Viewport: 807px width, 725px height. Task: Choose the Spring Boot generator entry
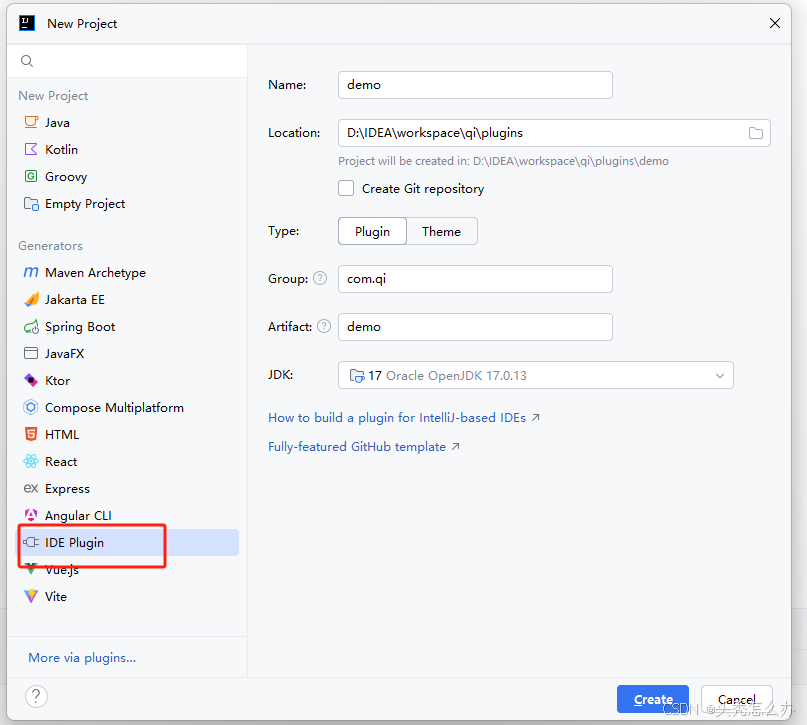(x=128, y=327)
